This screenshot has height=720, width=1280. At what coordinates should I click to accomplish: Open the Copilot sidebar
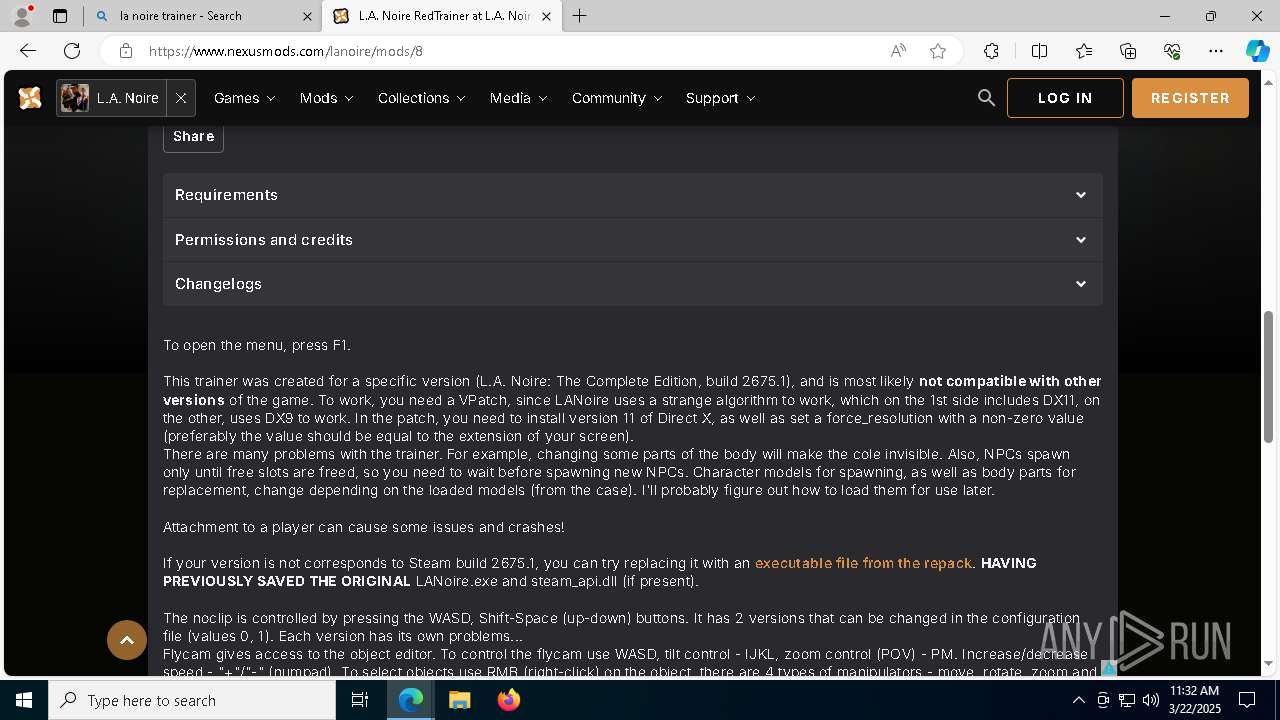click(1257, 51)
